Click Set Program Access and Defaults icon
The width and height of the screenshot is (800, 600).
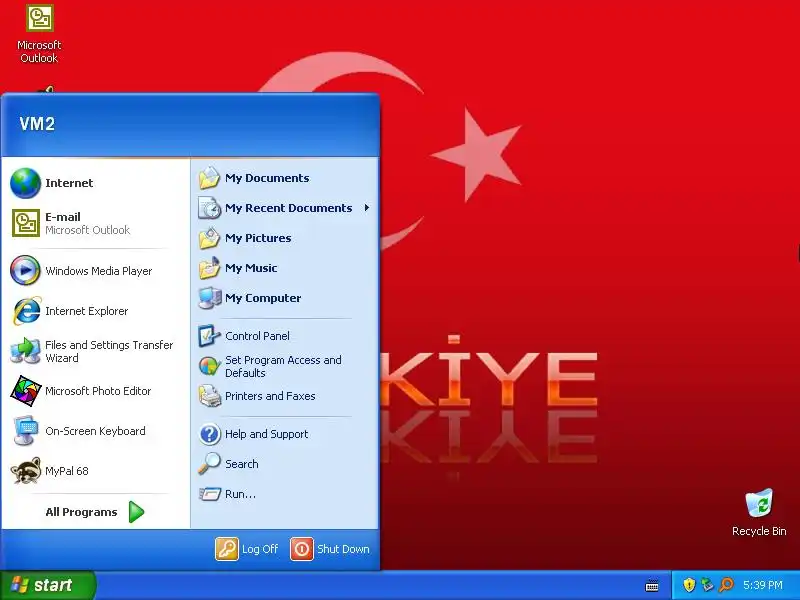209,366
